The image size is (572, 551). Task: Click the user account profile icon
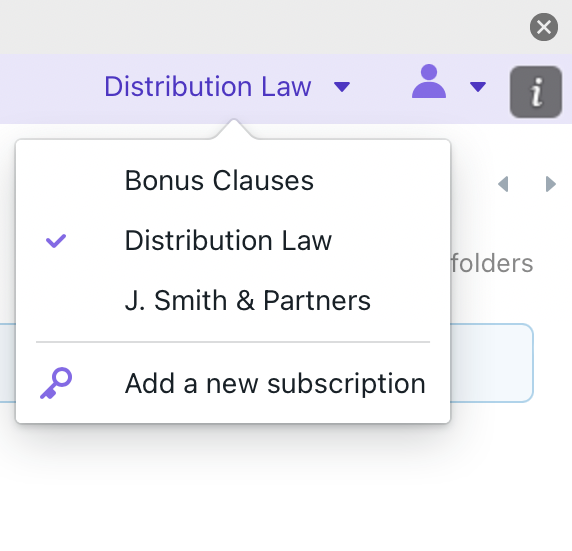click(429, 81)
